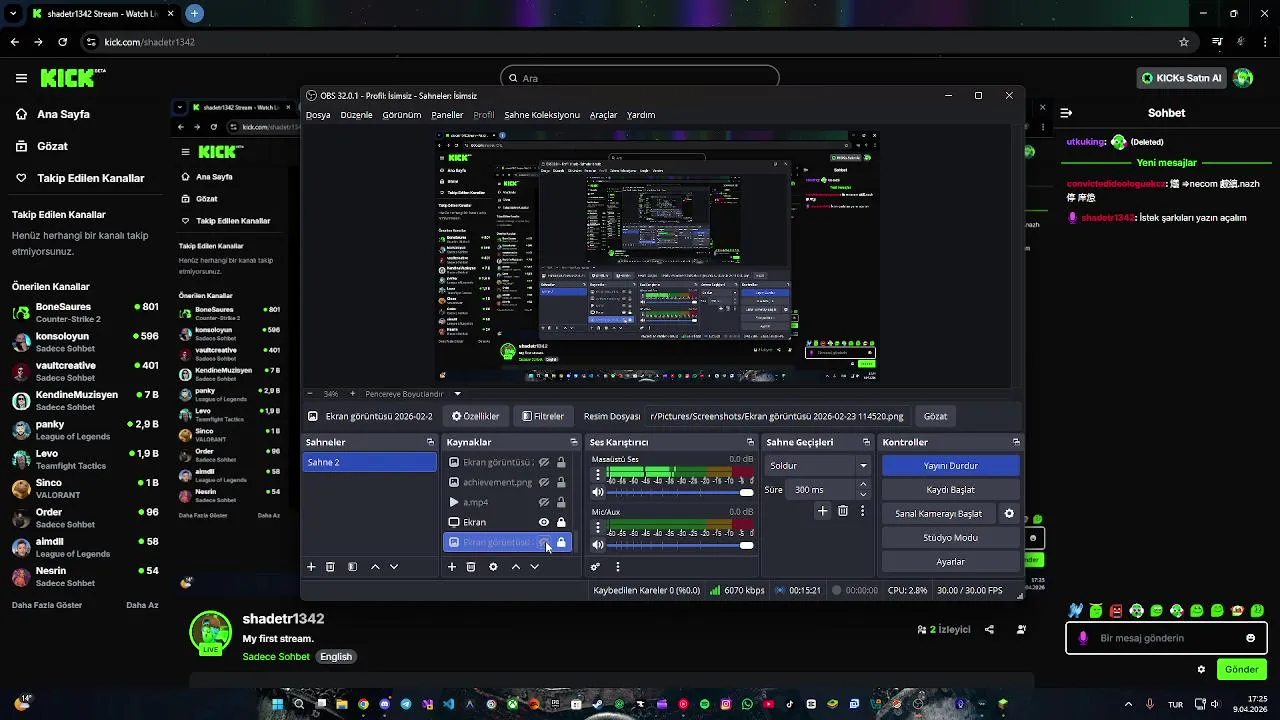The width and height of the screenshot is (1280, 720).
Task: Toggle lock on highlighted Ekran görüntüsü source
Action: (561, 542)
